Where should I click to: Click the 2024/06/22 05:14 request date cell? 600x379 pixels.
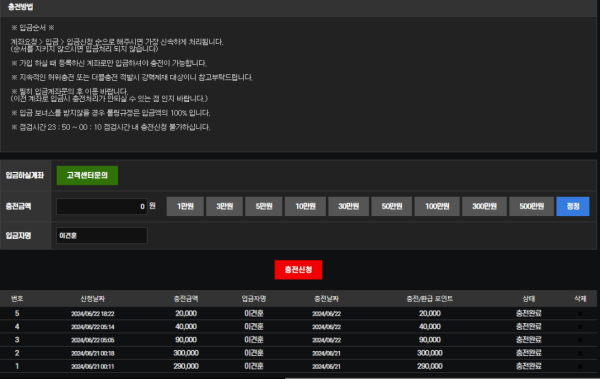93,327
